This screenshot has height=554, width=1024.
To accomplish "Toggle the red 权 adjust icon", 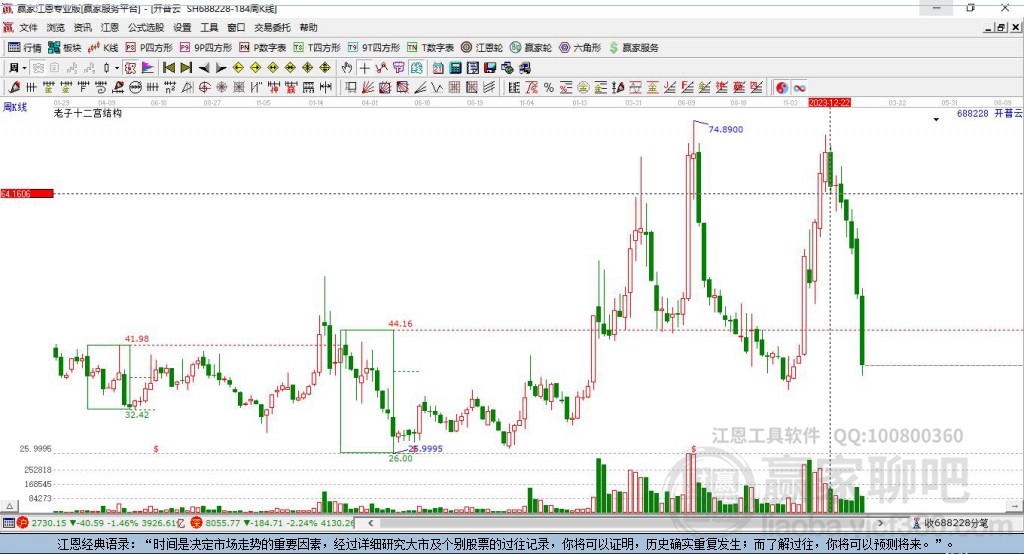I will pyautogui.click(x=131, y=68).
